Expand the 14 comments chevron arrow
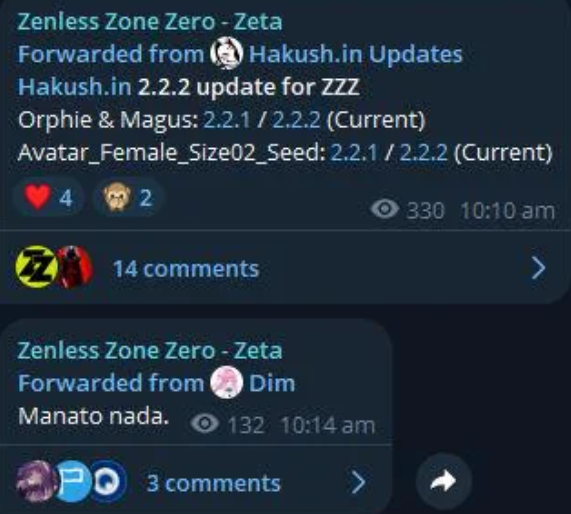Image resolution: width=571 pixels, height=514 pixels. click(538, 268)
